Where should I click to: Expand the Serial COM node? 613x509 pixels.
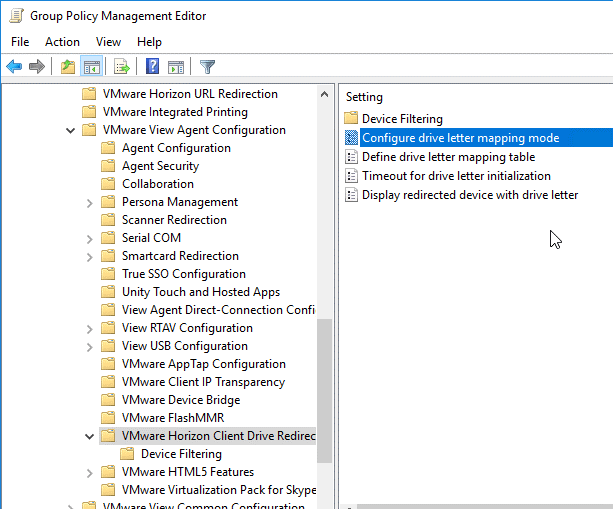(90, 239)
